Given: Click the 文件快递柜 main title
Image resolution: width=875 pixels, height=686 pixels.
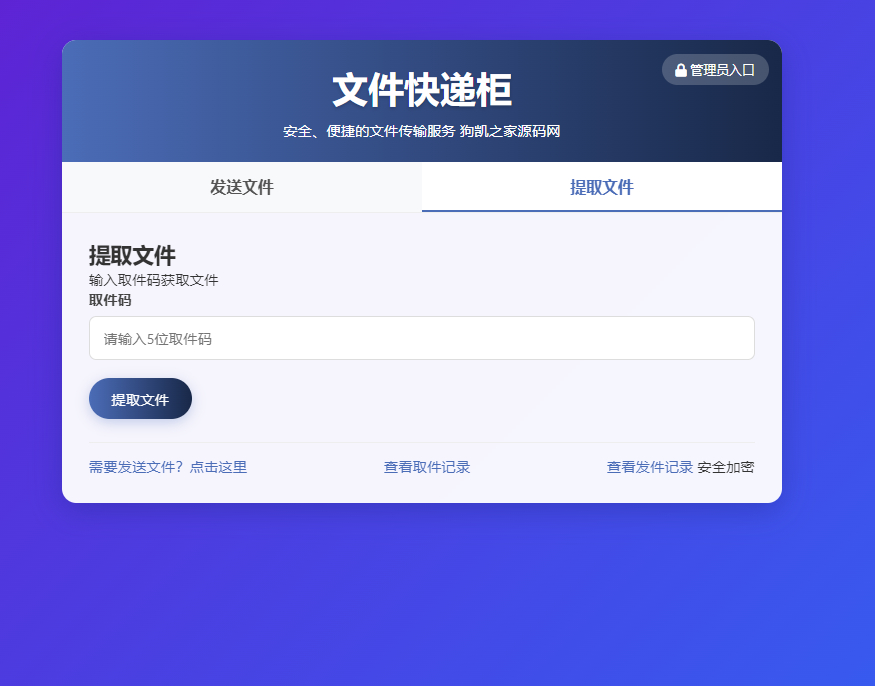Looking at the screenshot, I should (421, 91).
